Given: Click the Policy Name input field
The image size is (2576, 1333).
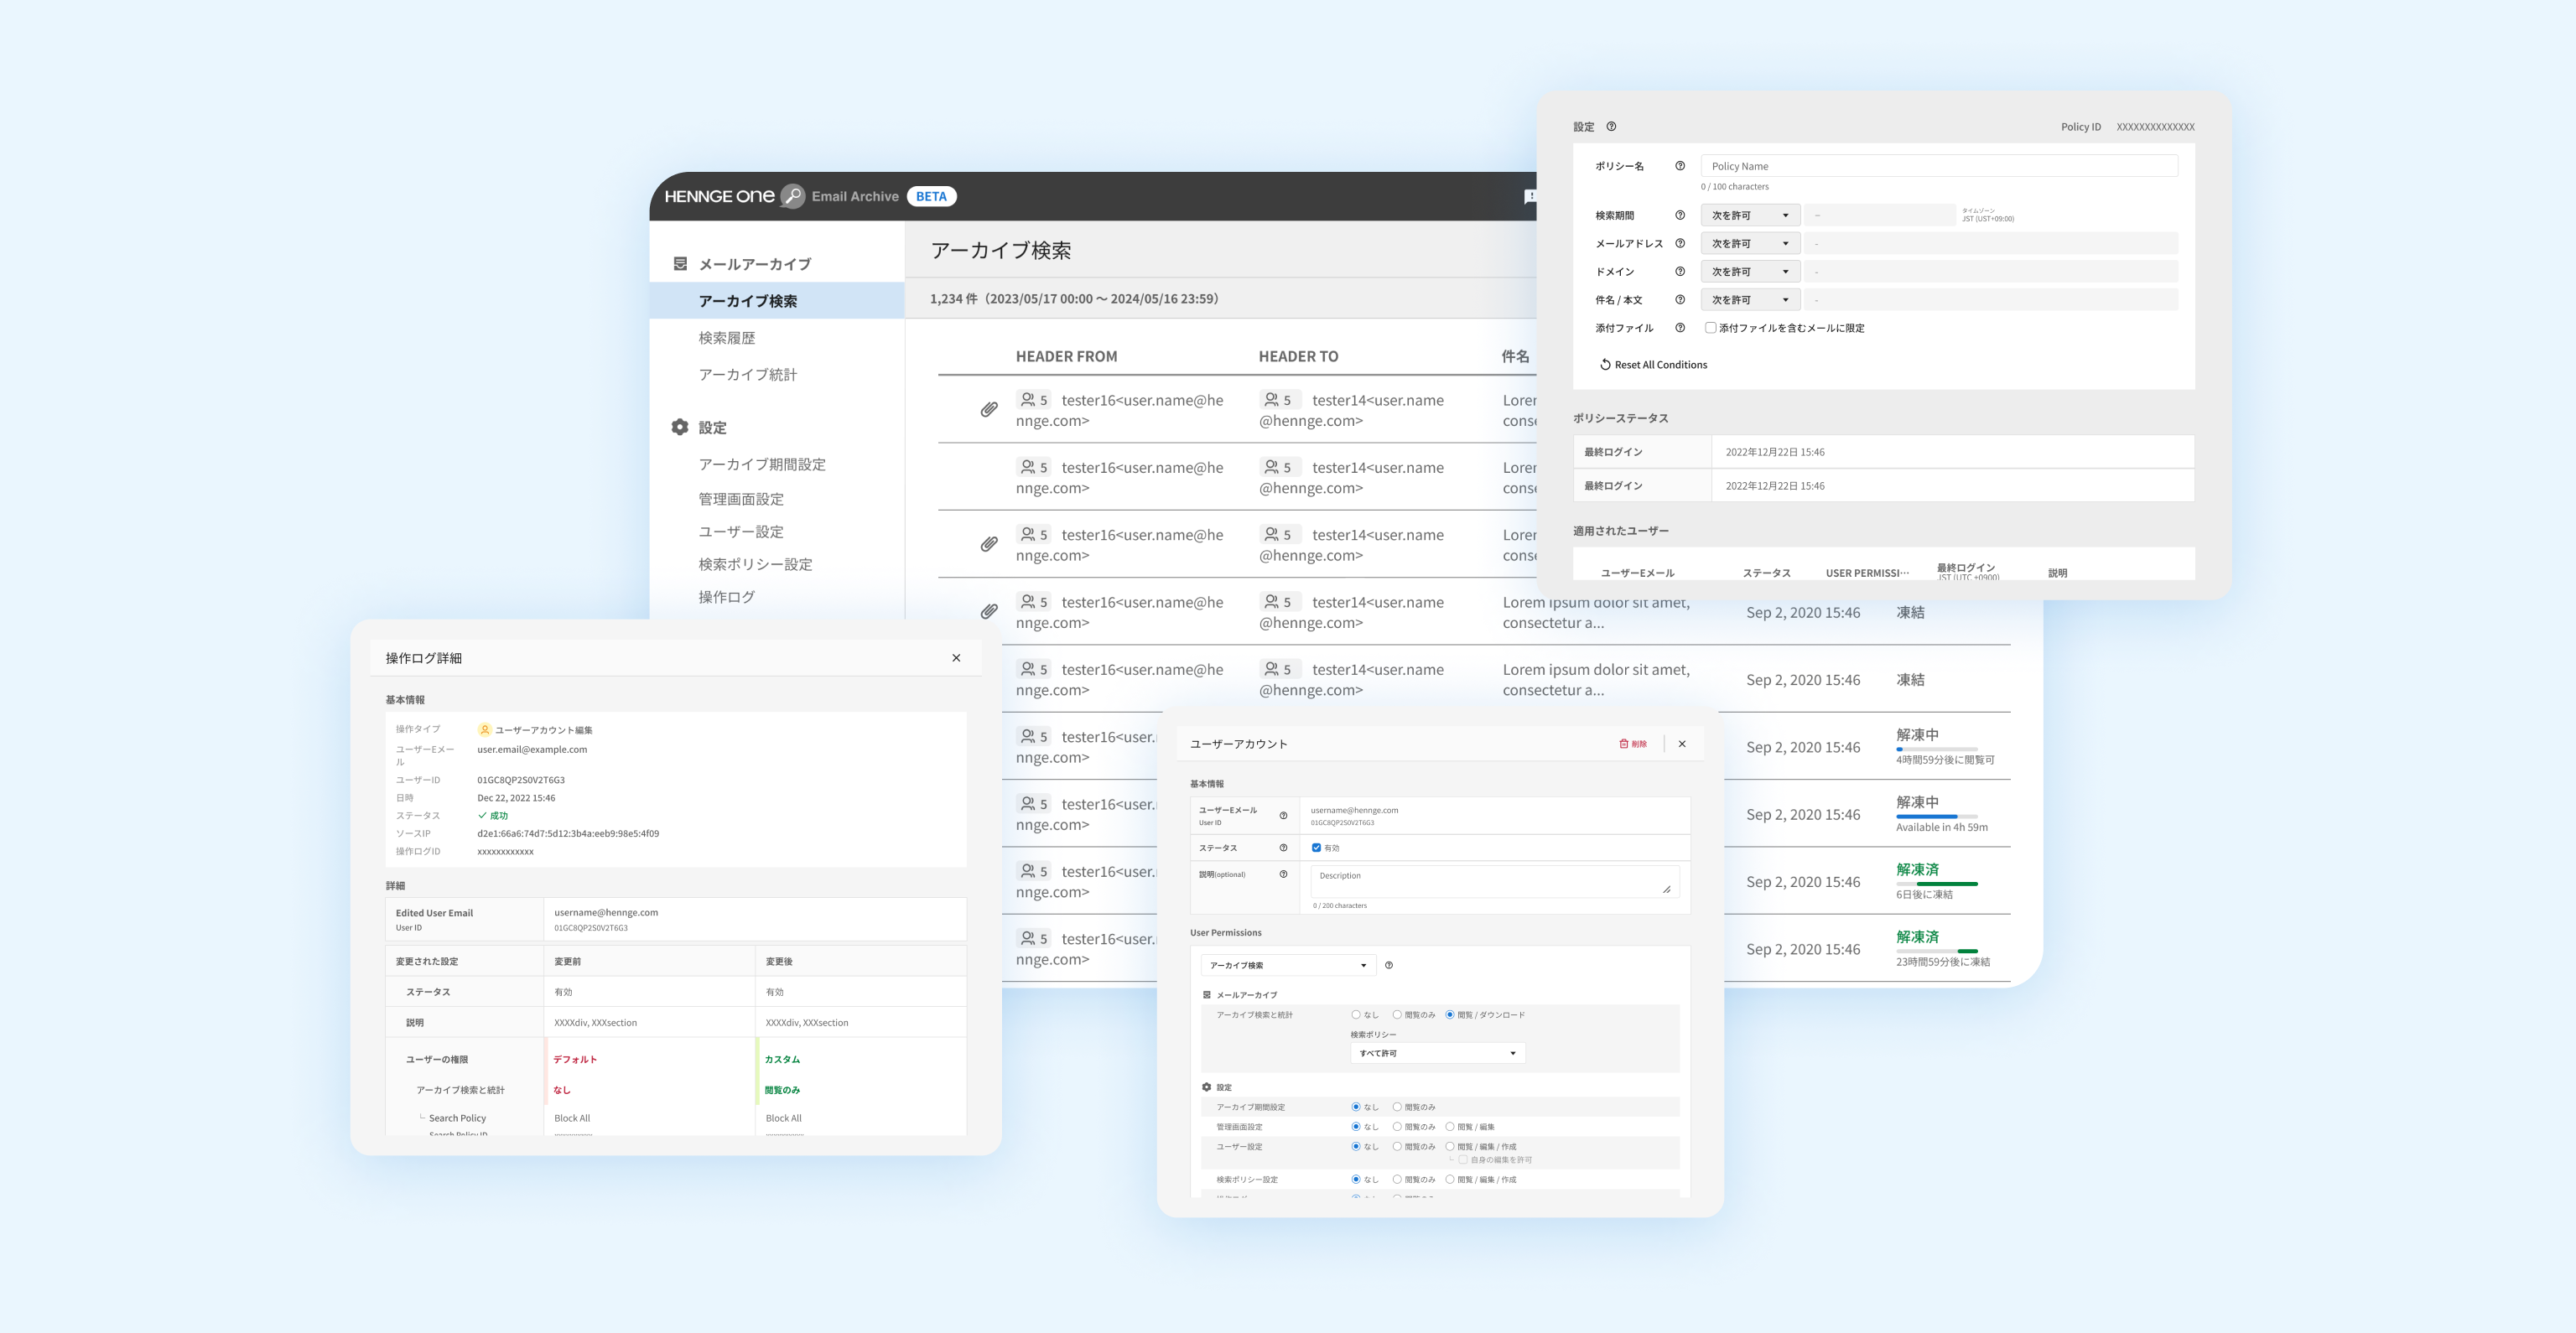Looking at the screenshot, I should [1937, 166].
